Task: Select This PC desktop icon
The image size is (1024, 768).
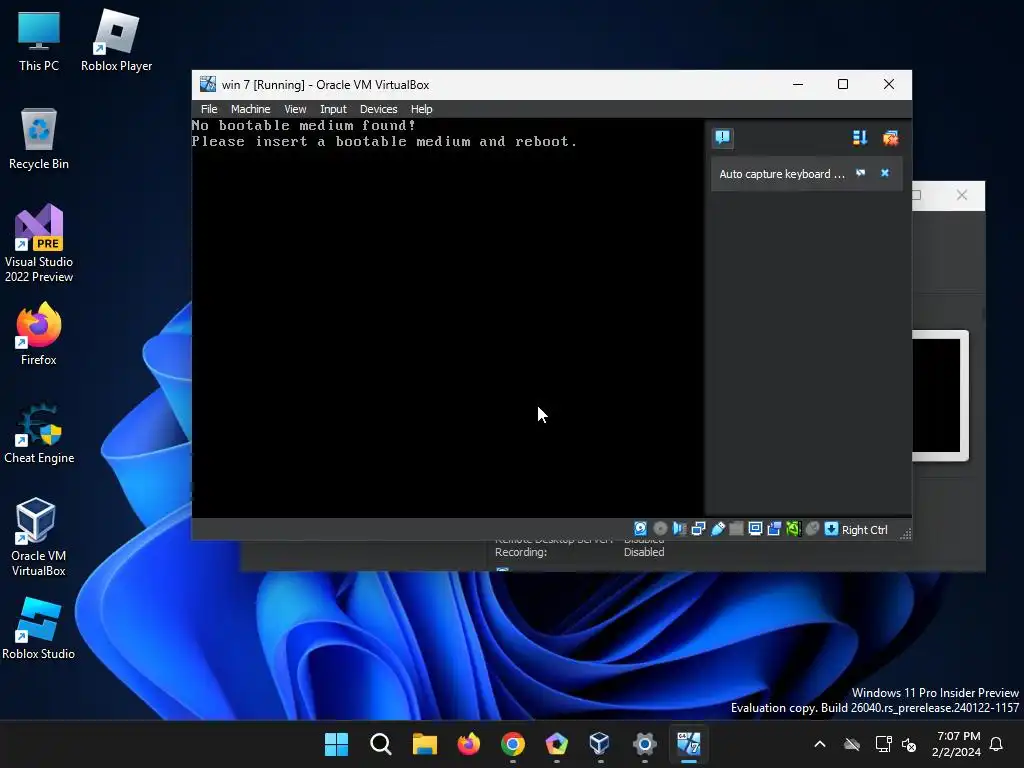Action: click(39, 40)
